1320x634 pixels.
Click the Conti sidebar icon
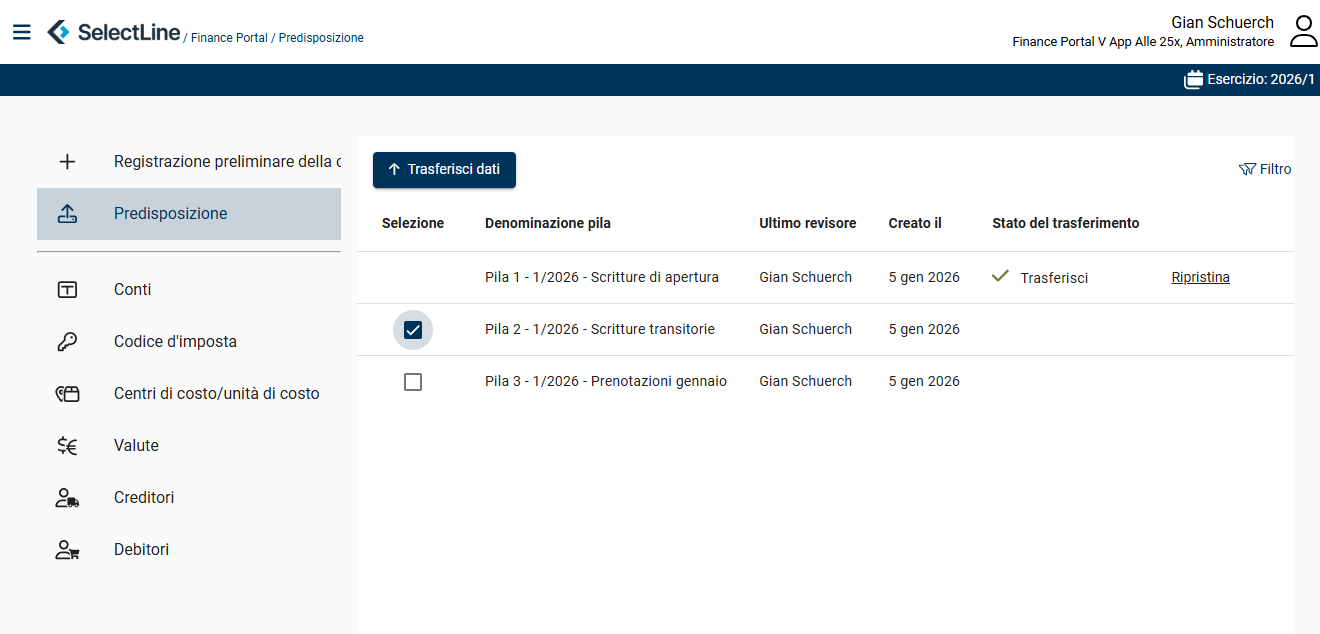tap(67, 290)
